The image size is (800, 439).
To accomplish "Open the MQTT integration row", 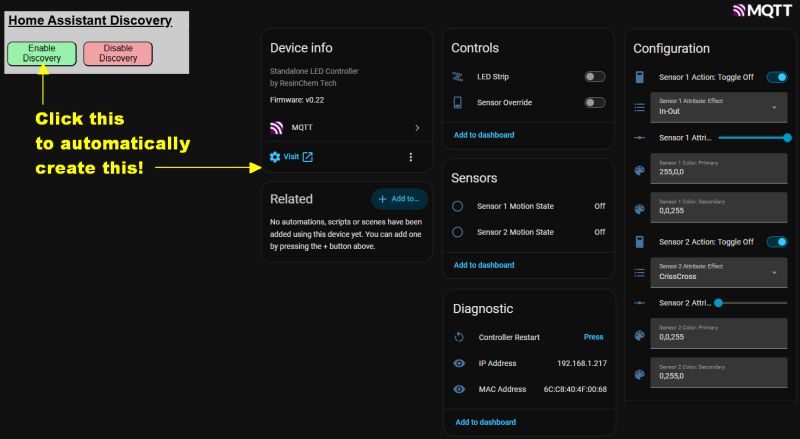I will (346, 128).
